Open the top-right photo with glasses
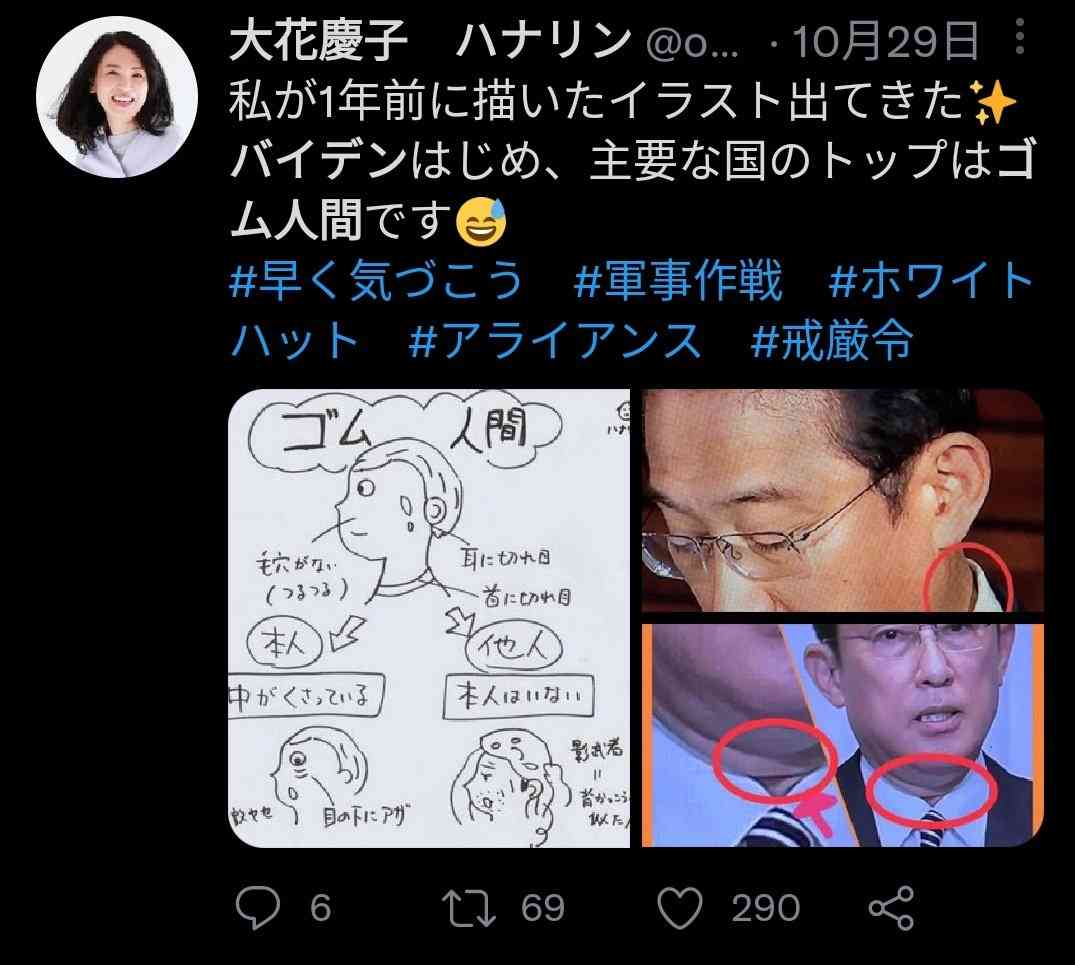The width and height of the screenshot is (1075, 965). coord(843,500)
